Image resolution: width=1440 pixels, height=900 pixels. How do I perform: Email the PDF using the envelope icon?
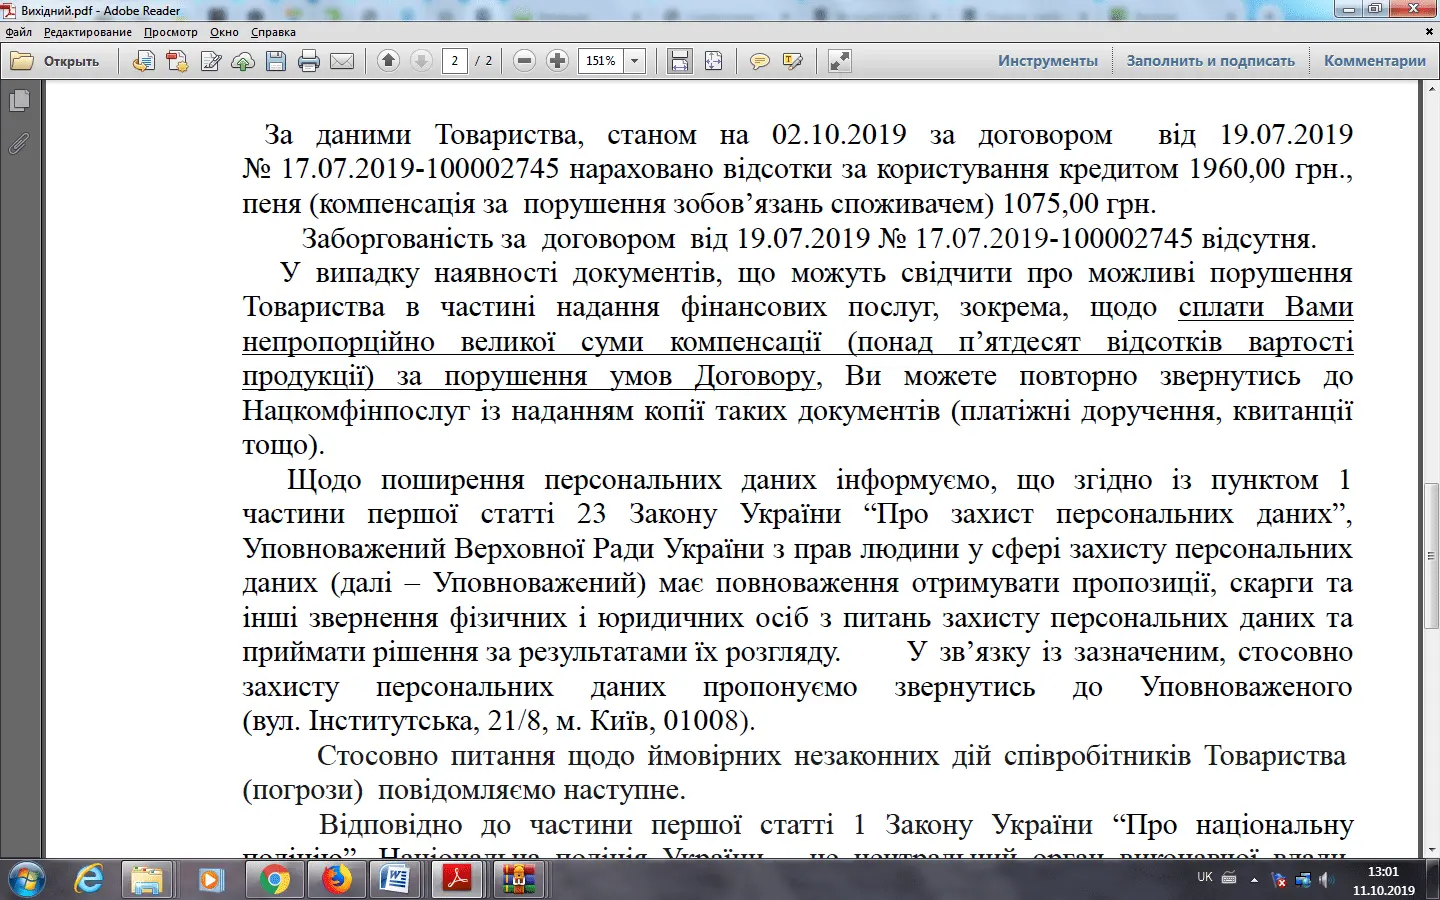click(x=343, y=60)
